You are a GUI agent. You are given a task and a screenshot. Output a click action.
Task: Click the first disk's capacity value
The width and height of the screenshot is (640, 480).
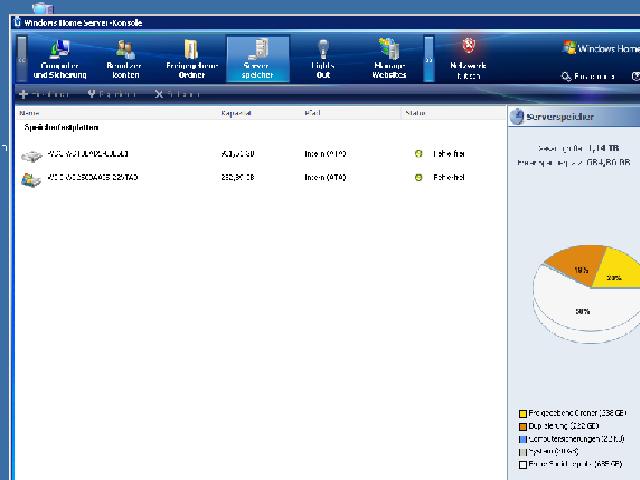point(238,154)
